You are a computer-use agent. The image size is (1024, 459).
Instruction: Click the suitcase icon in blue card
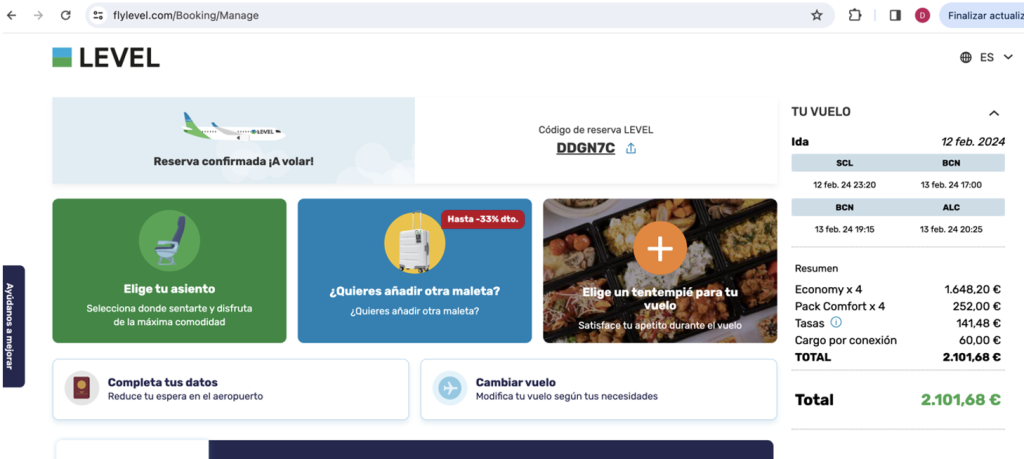coord(415,242)
